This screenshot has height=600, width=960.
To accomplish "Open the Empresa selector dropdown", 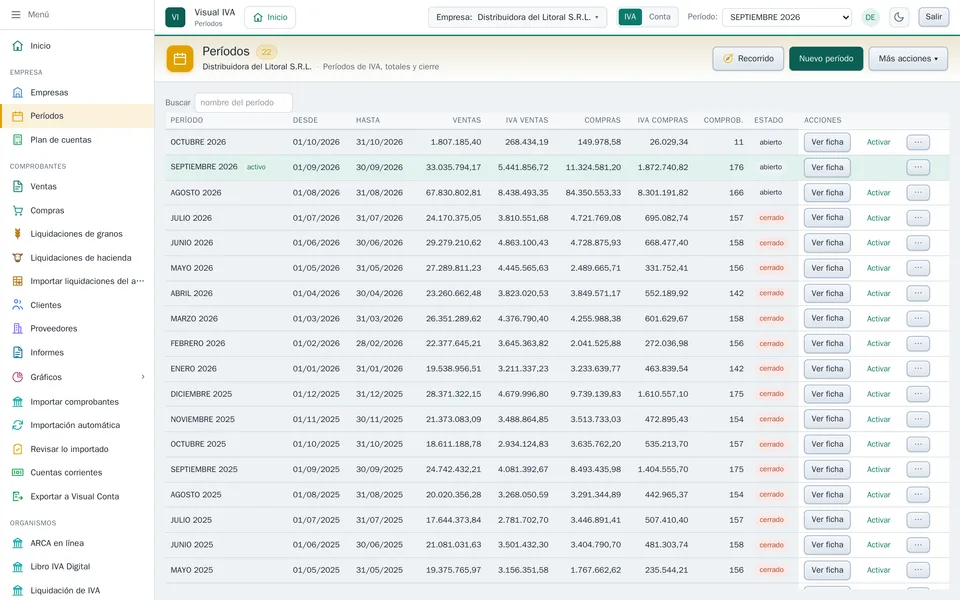I will pyautogui.click(x=517, y=17).
